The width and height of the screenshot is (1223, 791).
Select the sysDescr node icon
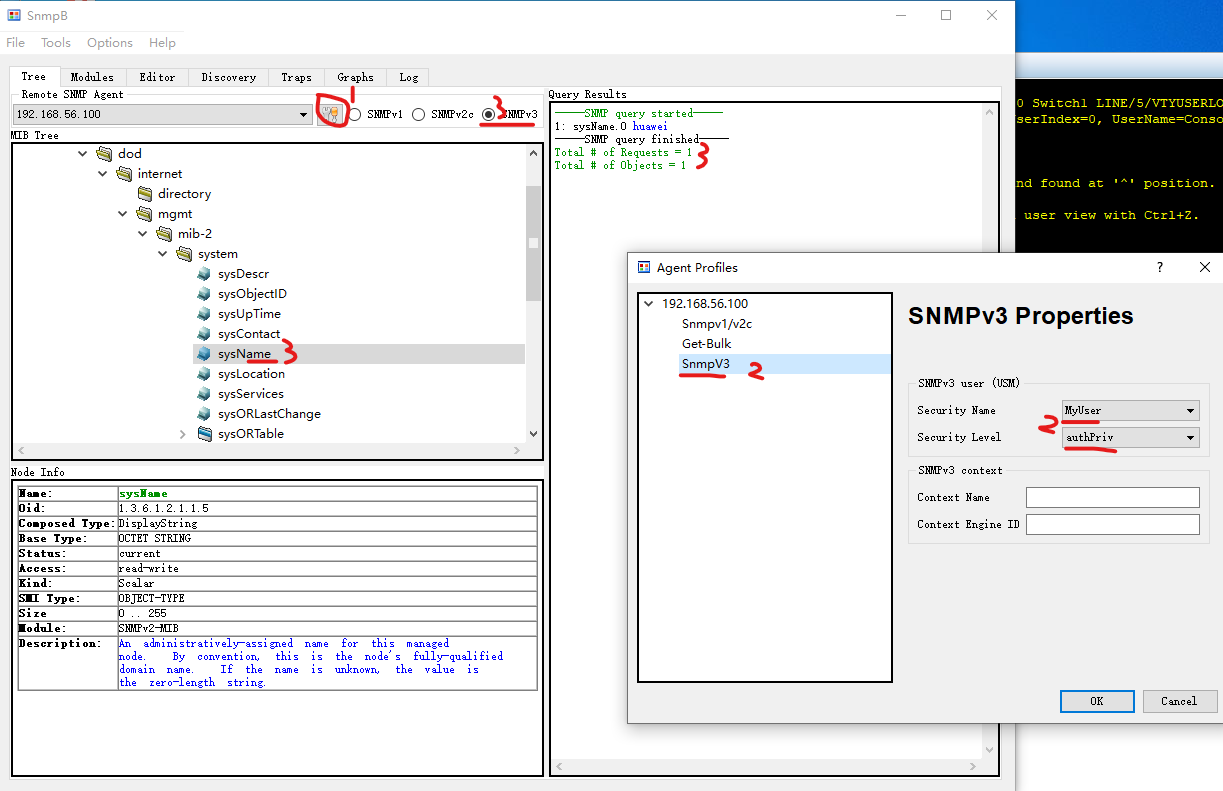point(203,273)
